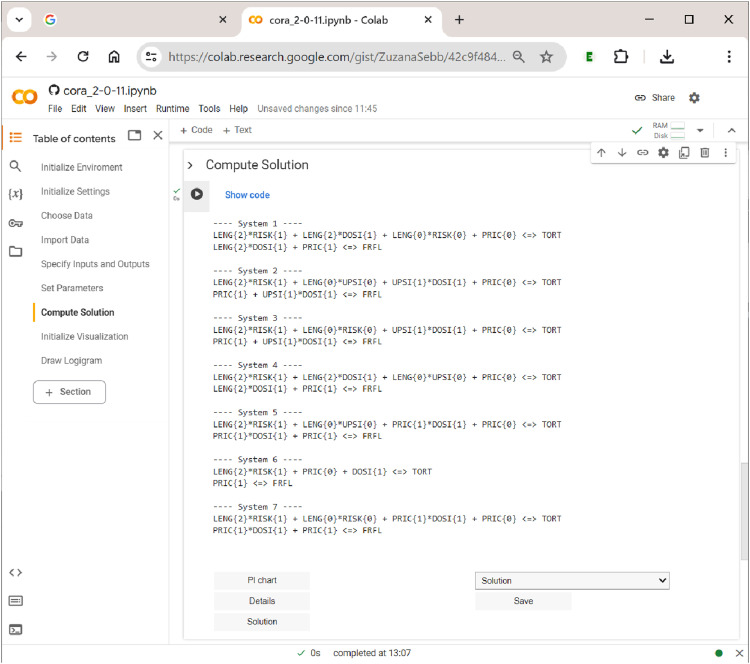Click the vertical scrollbar of the notebook

744,510
